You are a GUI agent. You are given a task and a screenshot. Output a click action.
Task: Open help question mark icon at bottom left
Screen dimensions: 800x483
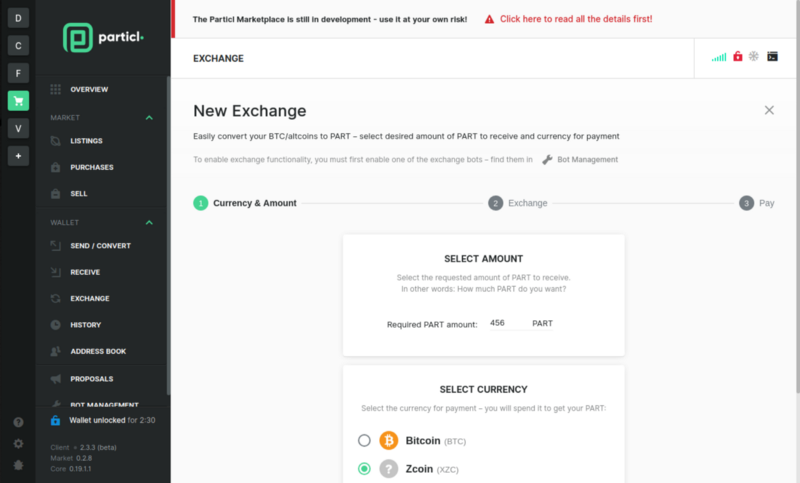pos(18,422)
